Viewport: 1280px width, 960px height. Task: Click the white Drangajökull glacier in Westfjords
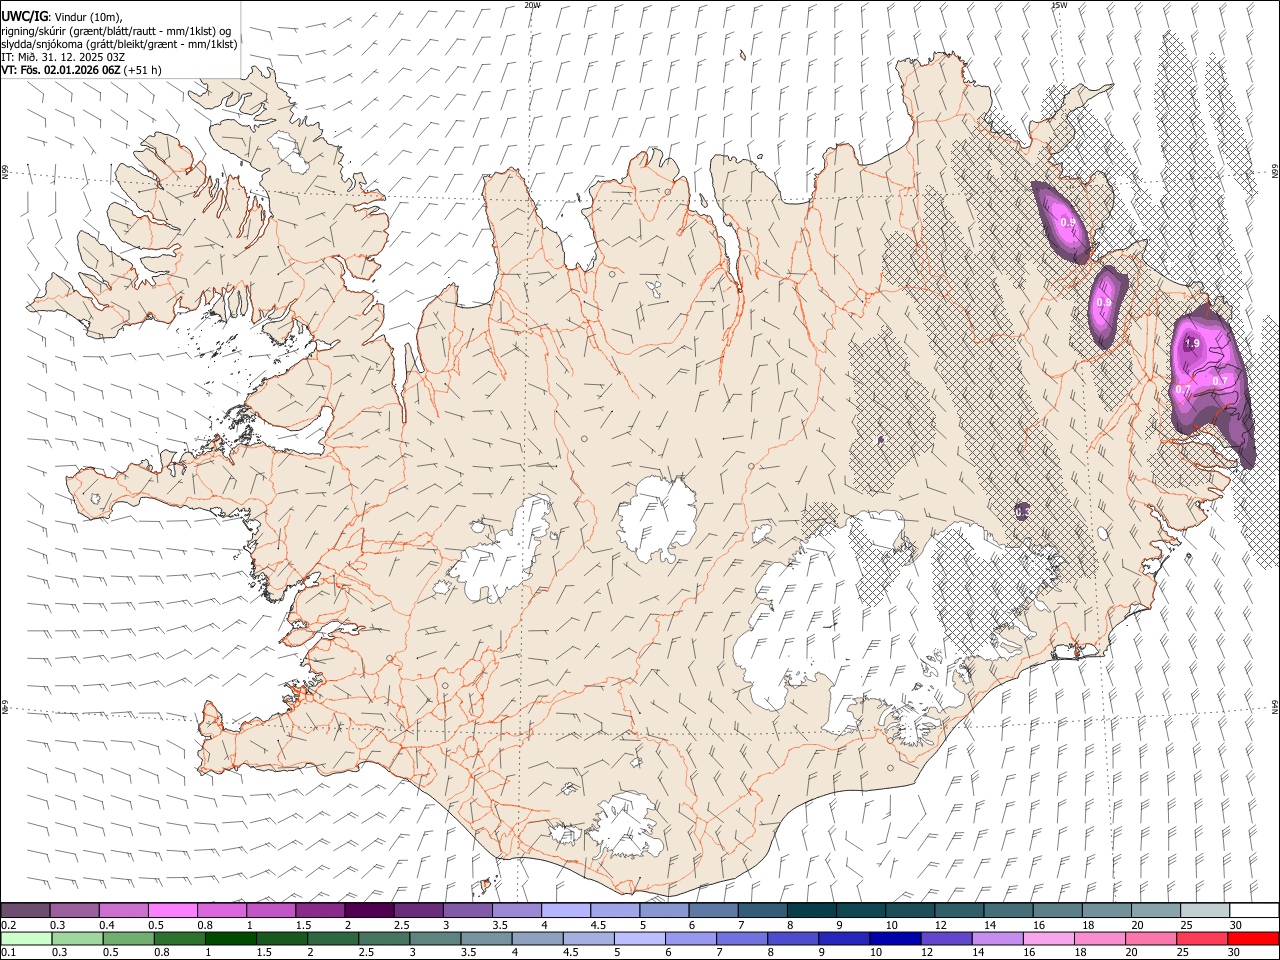(x=291, y=153)
